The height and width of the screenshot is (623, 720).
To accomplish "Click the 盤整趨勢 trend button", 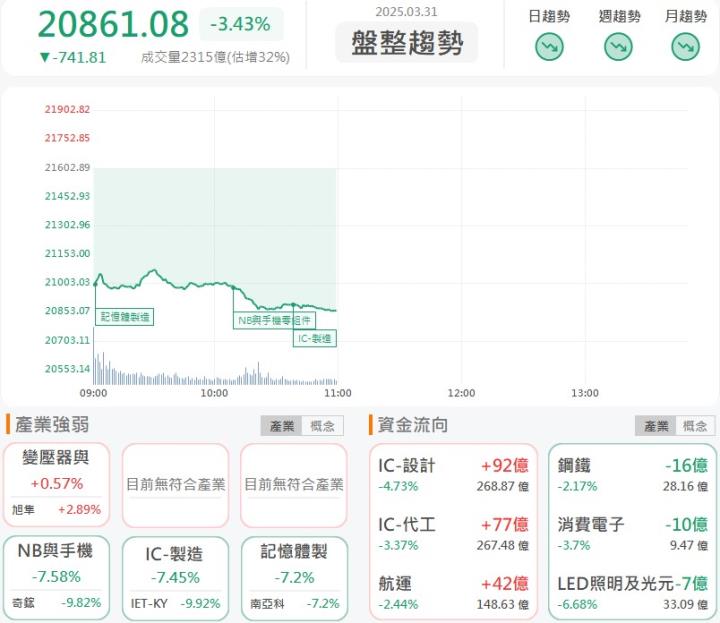I will tap(406, 42).
